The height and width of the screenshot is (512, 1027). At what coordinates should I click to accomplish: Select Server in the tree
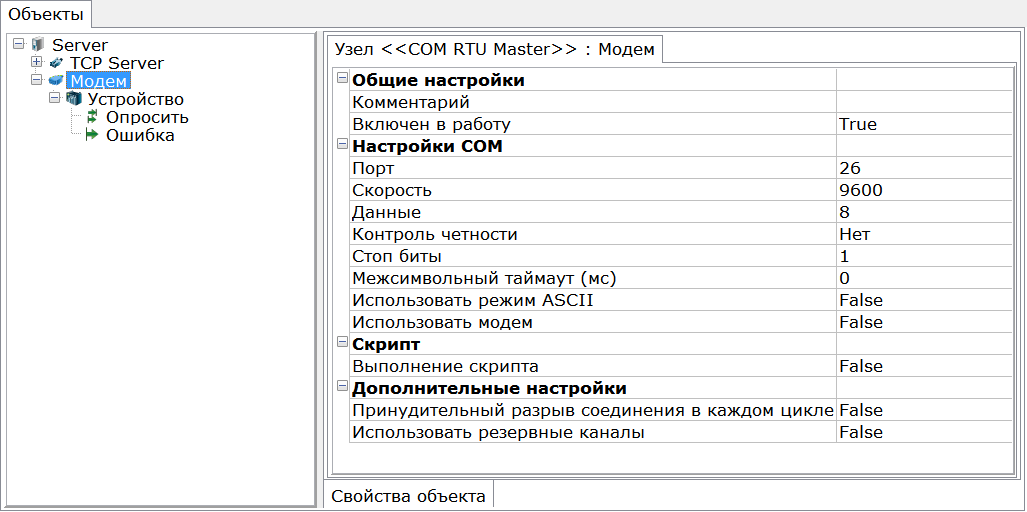click(x=80, y=45)
